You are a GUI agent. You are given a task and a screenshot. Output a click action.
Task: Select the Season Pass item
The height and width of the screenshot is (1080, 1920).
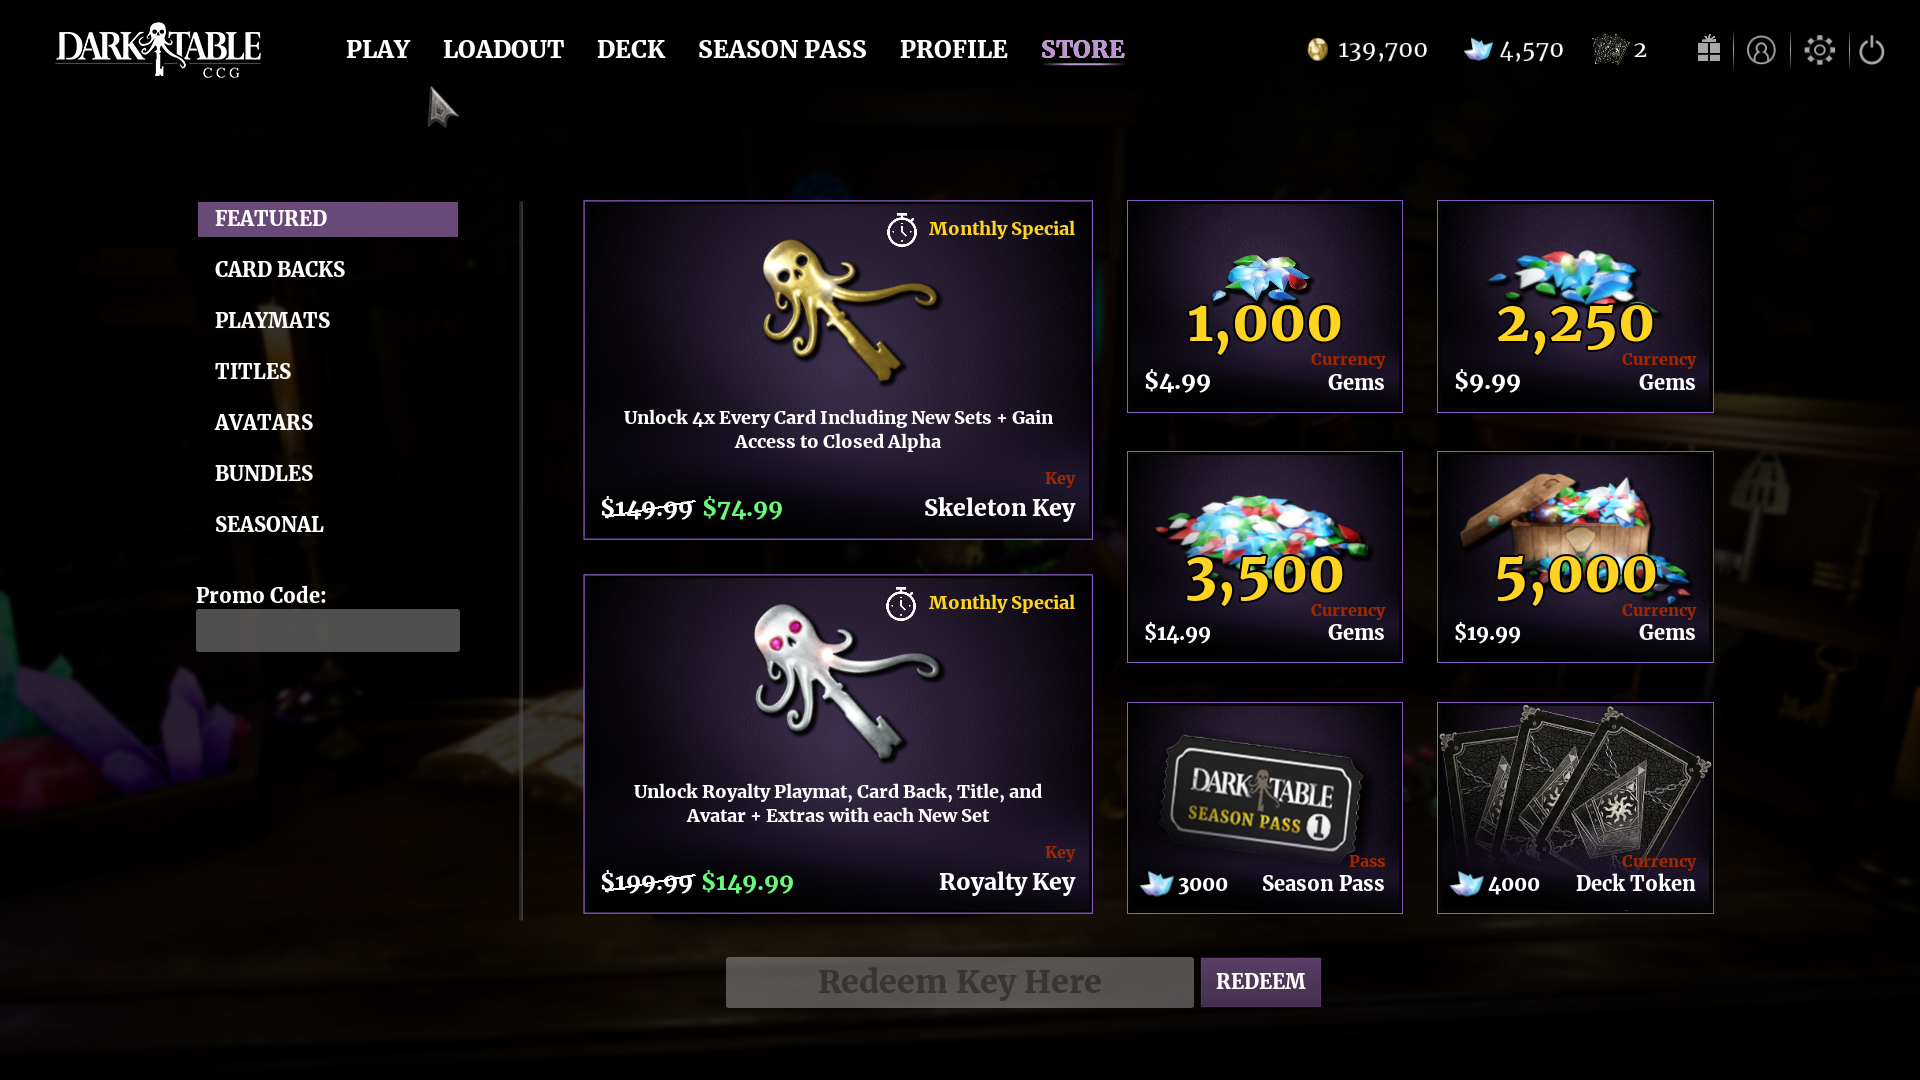tap(1265, 808)
